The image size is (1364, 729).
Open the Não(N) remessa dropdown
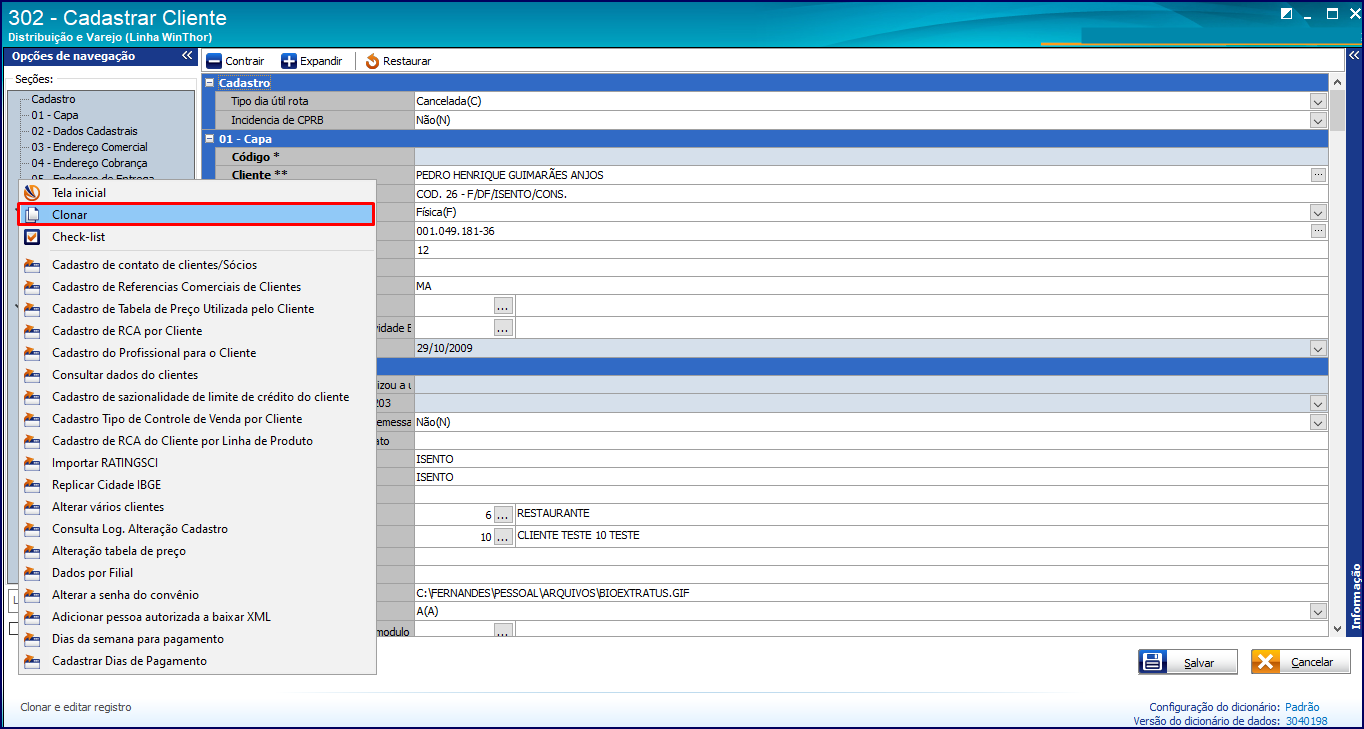coord(1318,422)
